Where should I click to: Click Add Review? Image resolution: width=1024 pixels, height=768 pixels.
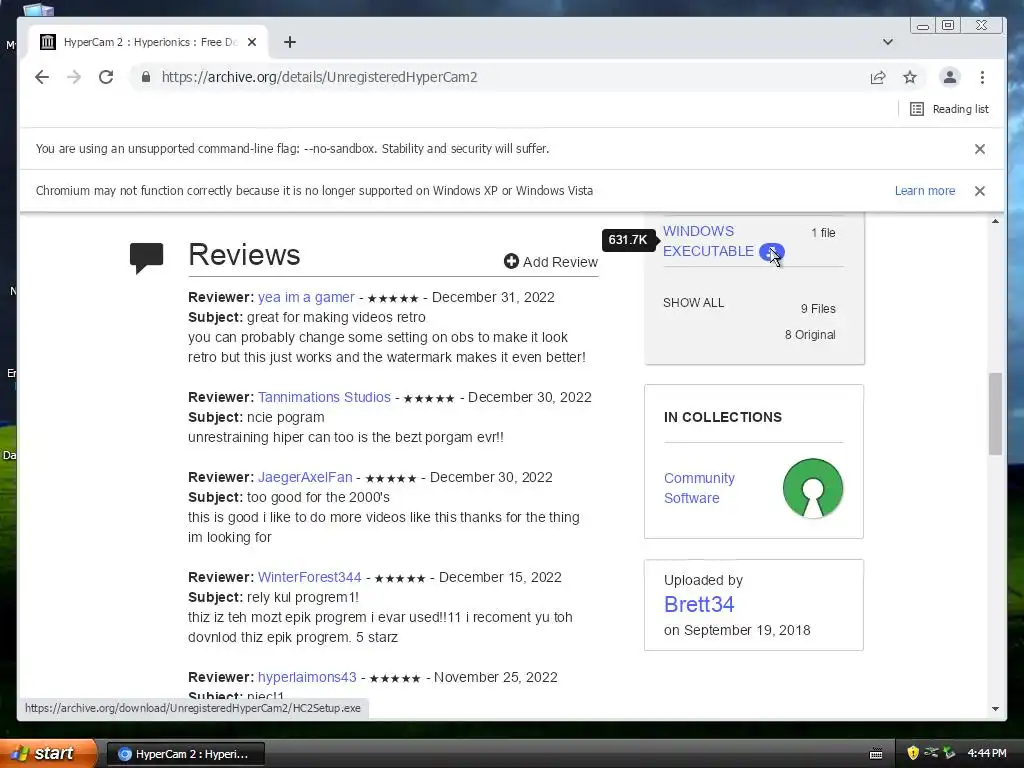(551, 262)
